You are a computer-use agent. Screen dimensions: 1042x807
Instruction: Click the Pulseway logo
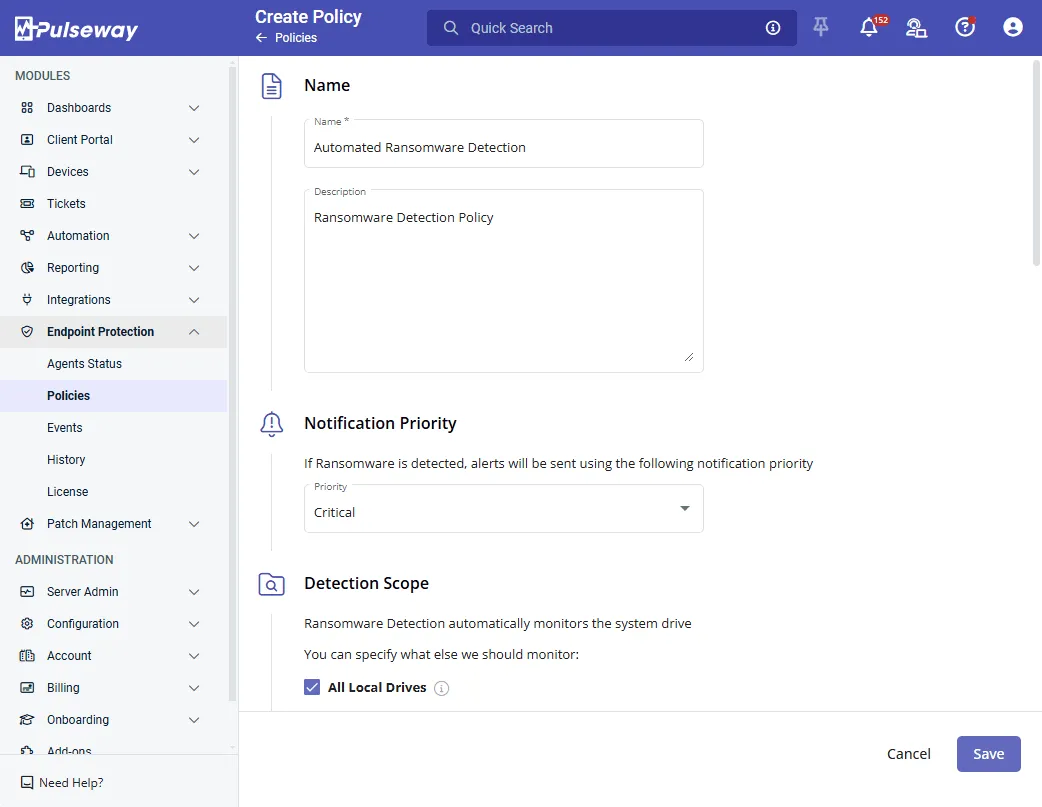77,29
